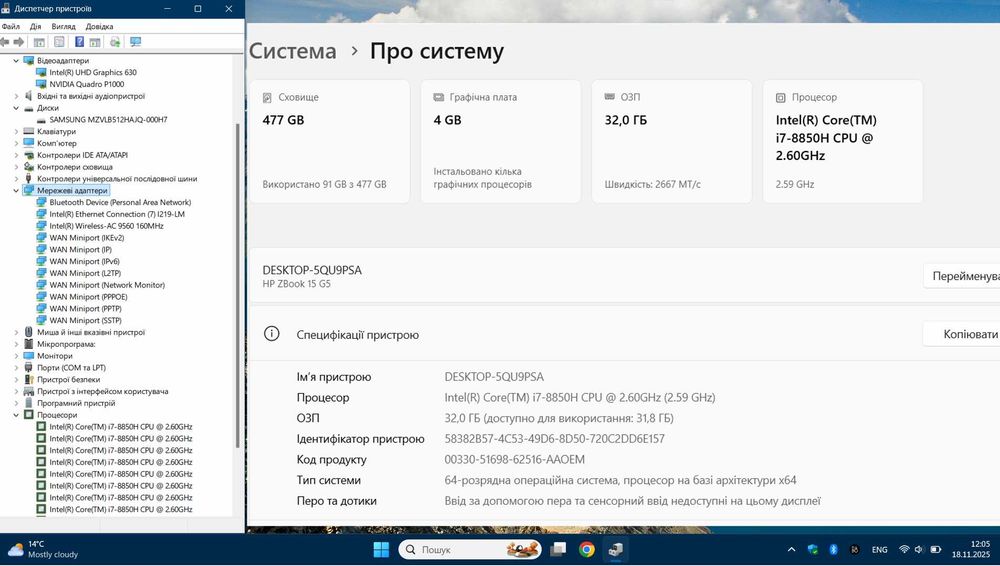
Task: Click Копіювати in device specifications
Action: coord(962,334)
